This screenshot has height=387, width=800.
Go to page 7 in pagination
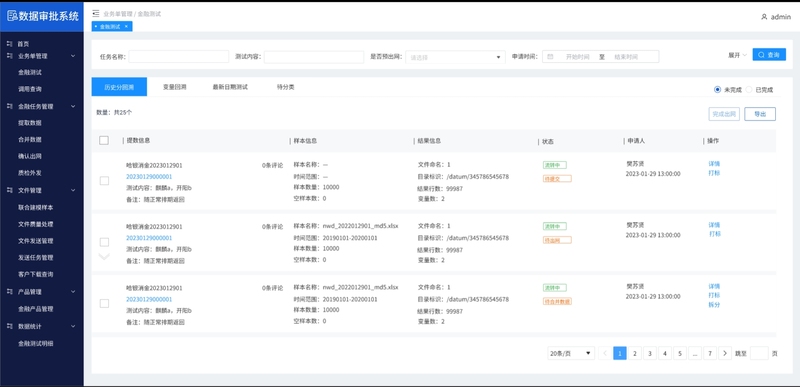coord(710,353)
